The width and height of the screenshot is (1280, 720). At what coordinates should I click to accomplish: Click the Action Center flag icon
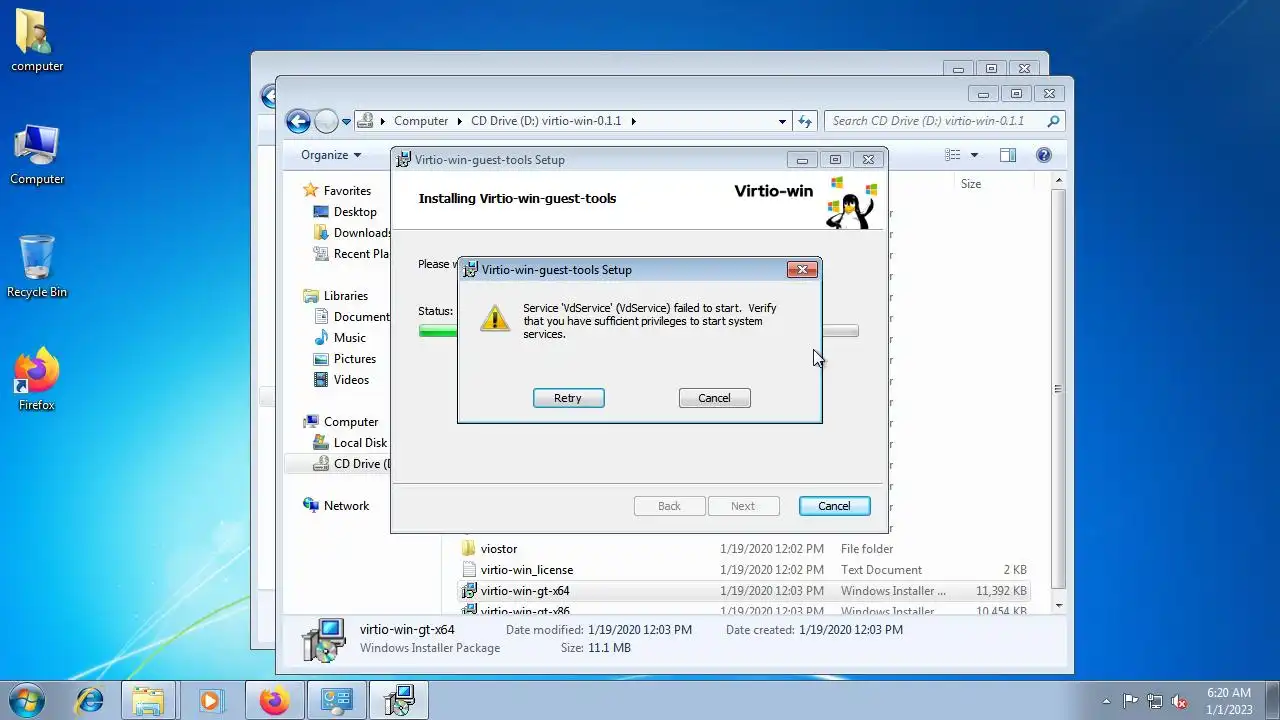click(x=1130, y=701)
